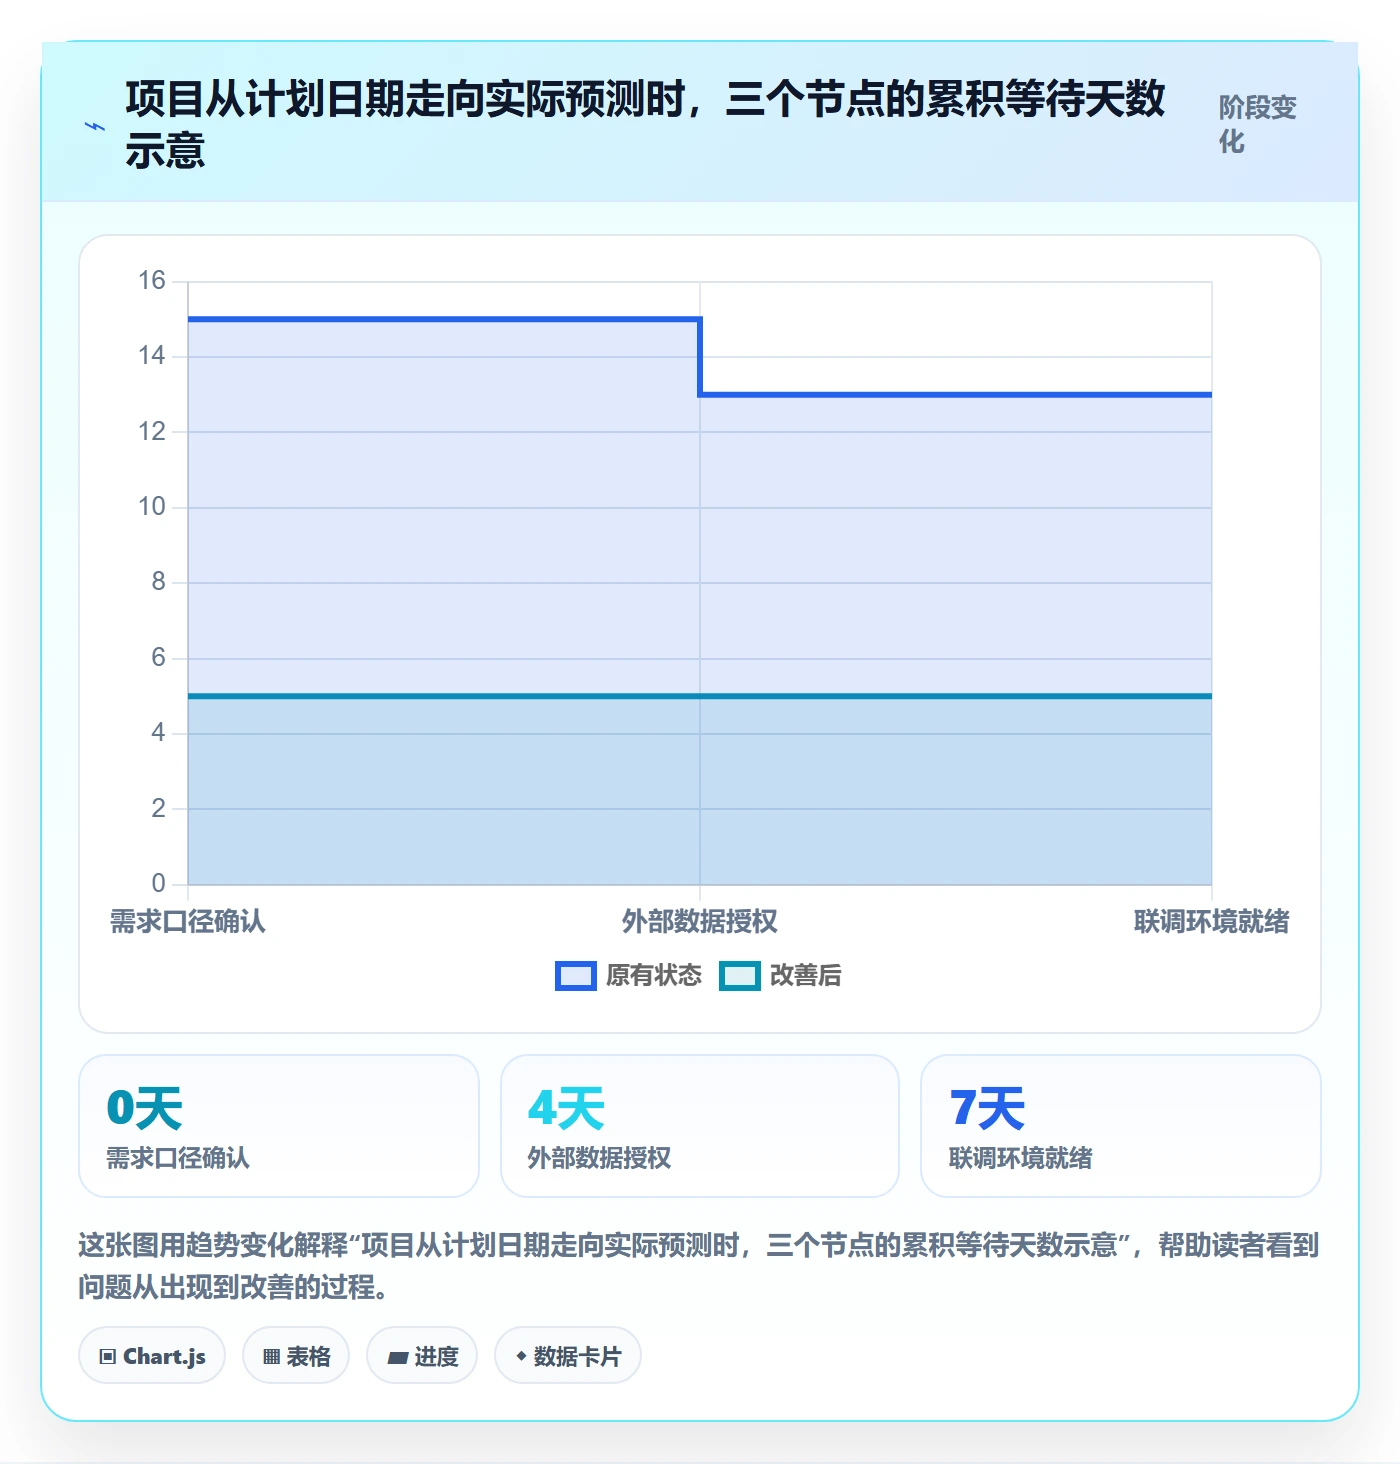This screenshot has height=1464, width=1400.
Task: Click the 4天 value text
Action: [566, 1108]
